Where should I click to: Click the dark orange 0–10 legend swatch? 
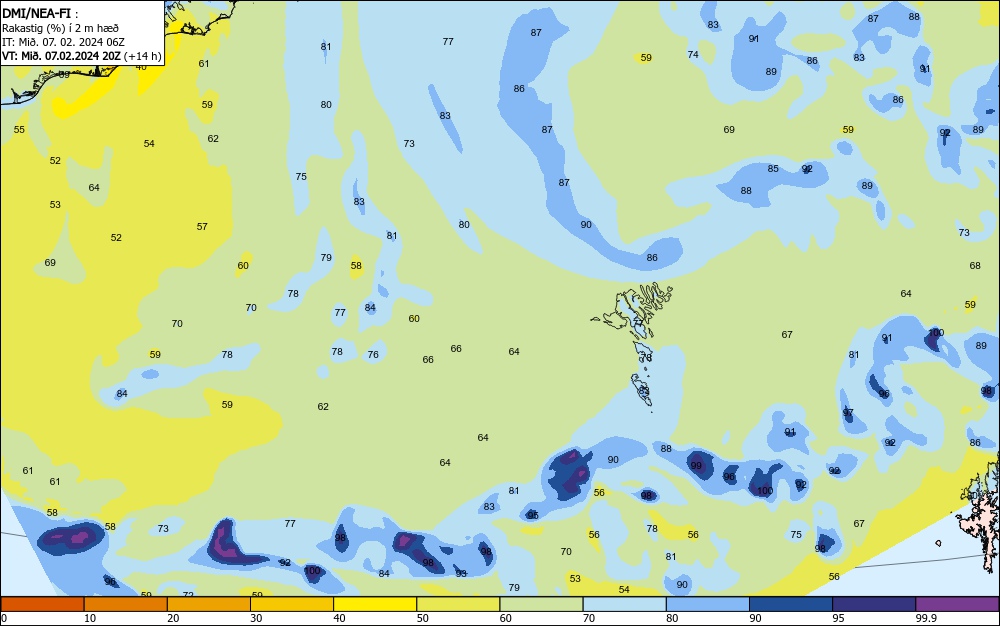(42, 604)
